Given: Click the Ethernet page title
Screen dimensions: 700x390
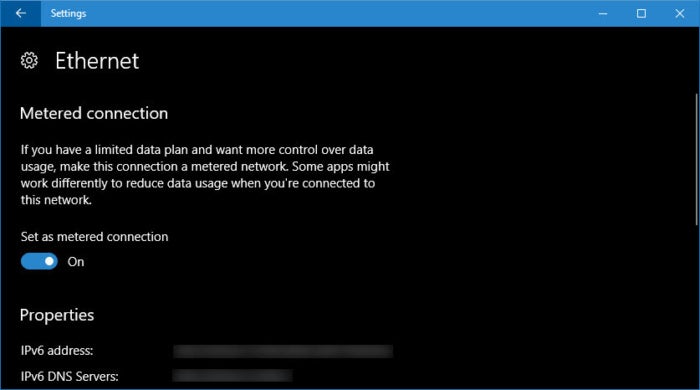Looking at the screenshot, I should click(97, 61).
